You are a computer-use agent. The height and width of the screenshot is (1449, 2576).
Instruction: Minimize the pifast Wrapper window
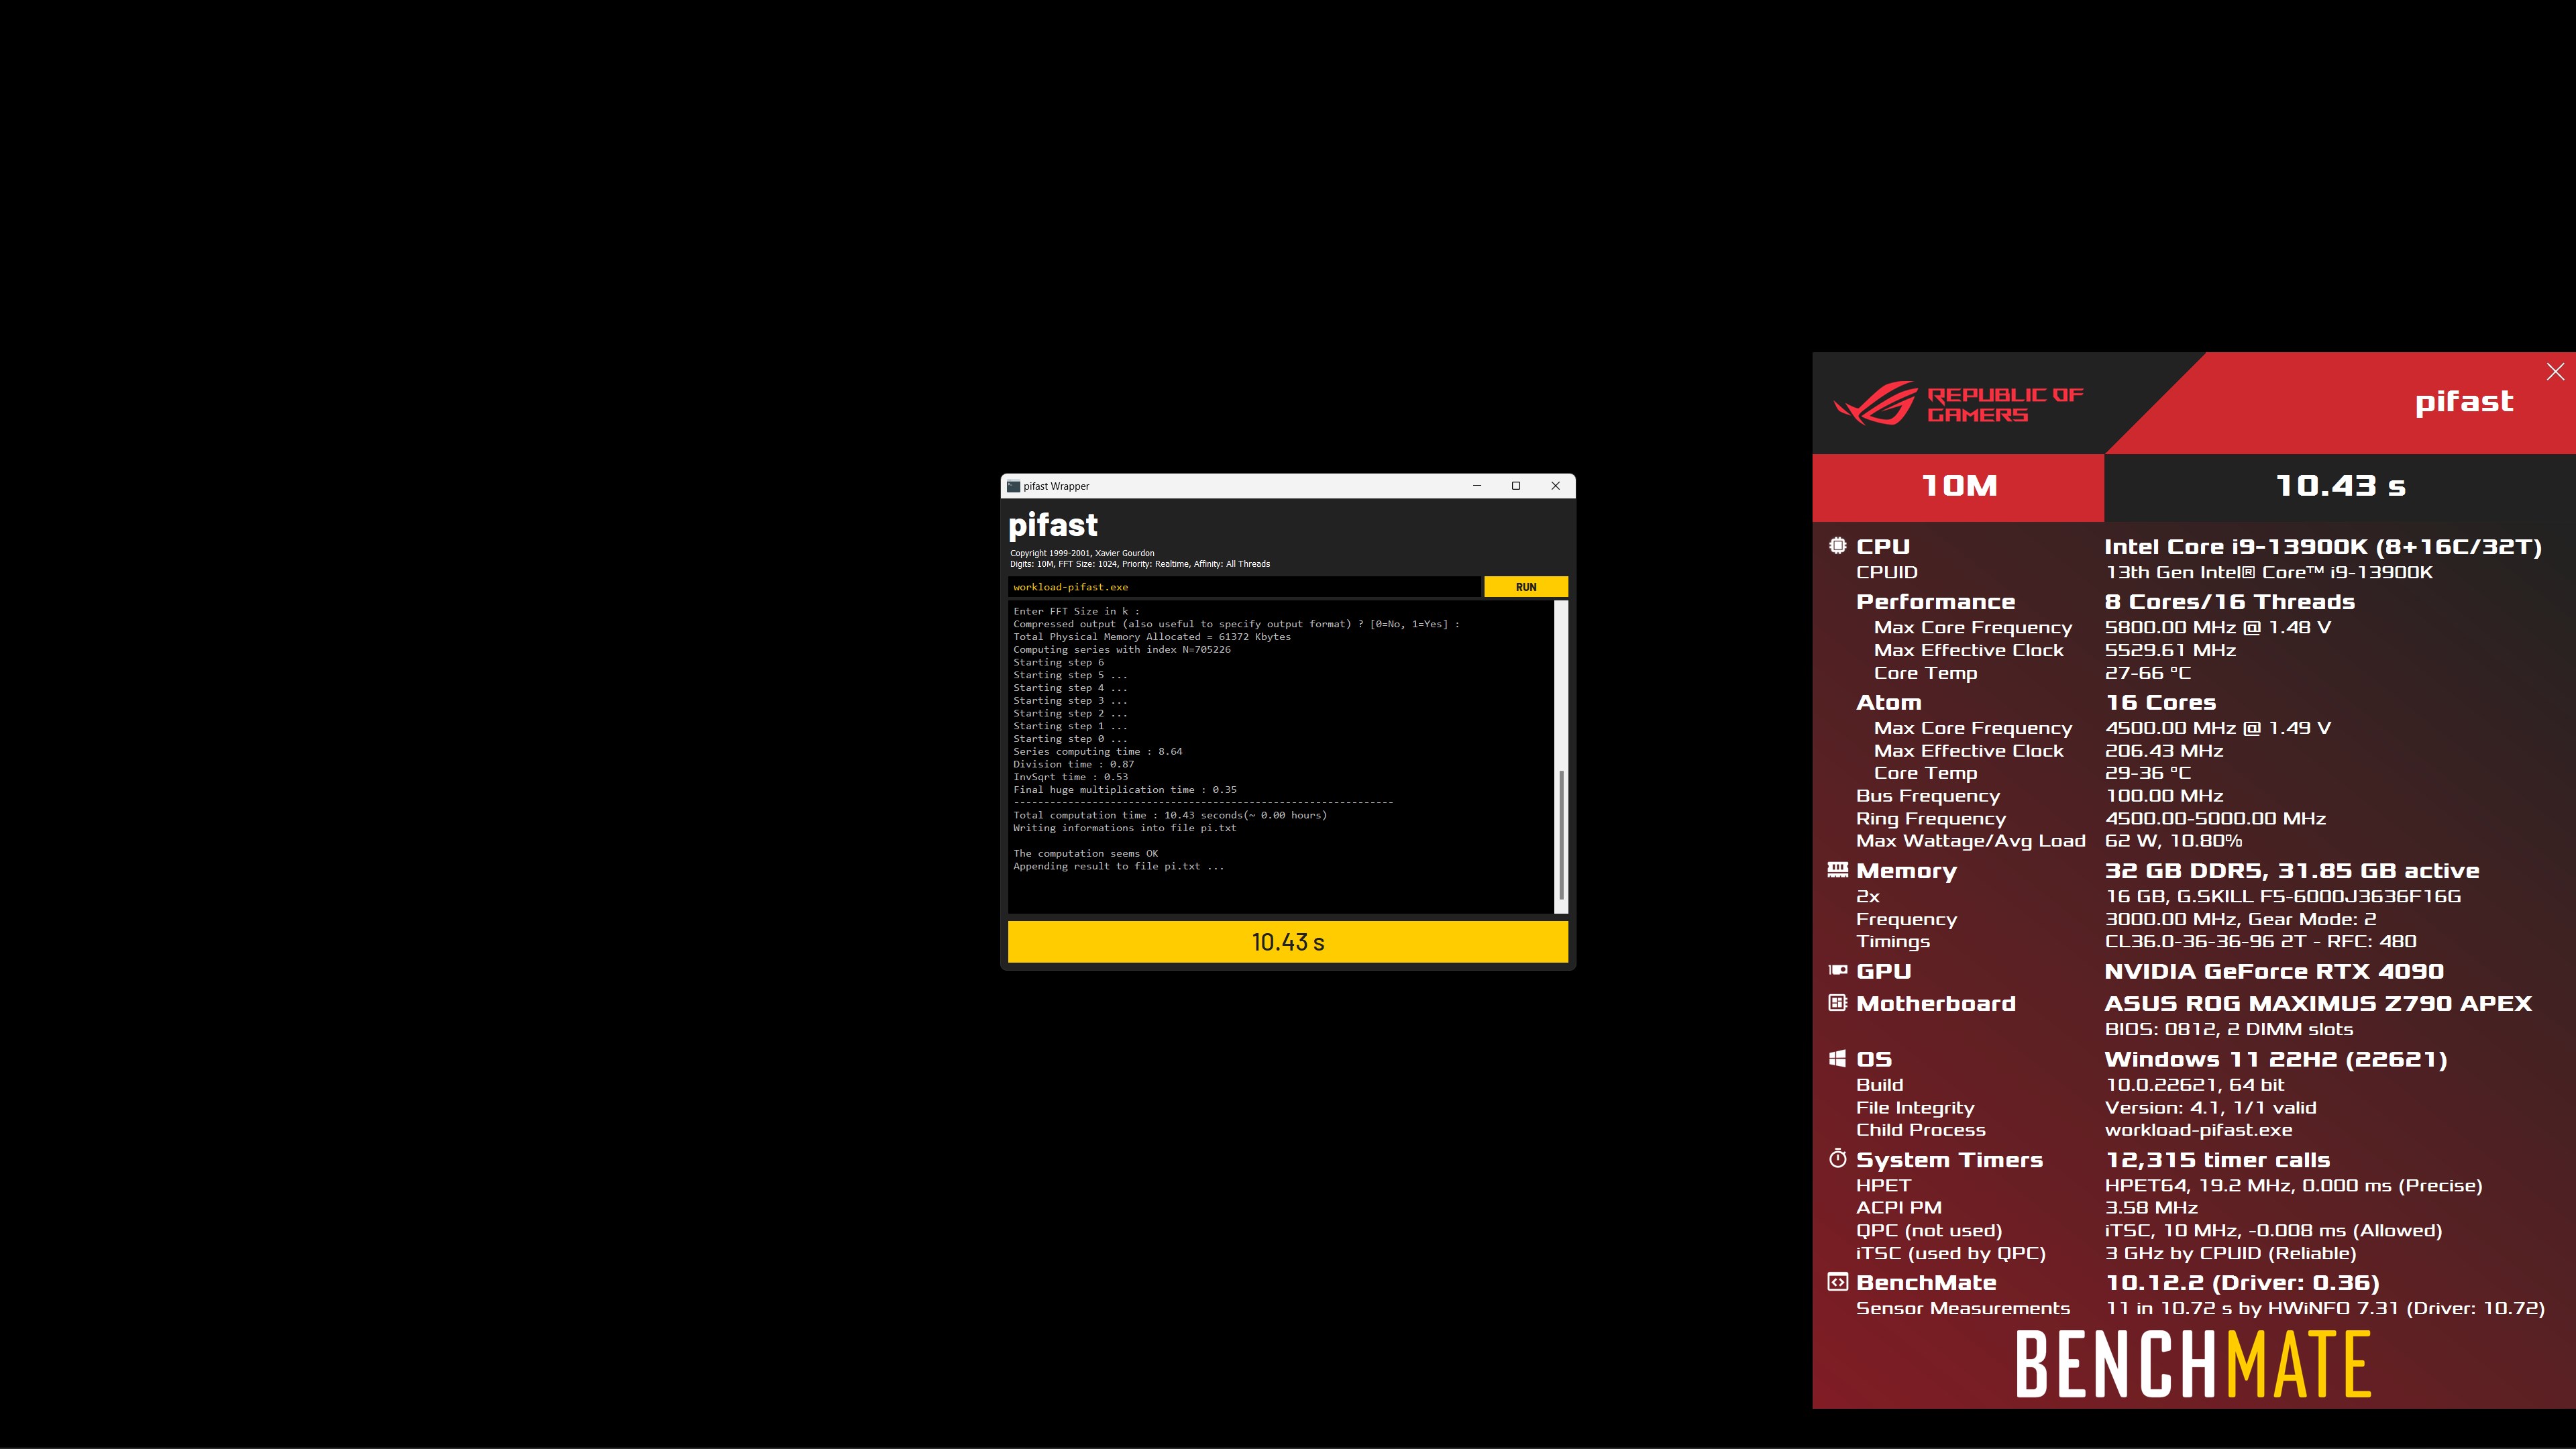tap(1477, 486)
